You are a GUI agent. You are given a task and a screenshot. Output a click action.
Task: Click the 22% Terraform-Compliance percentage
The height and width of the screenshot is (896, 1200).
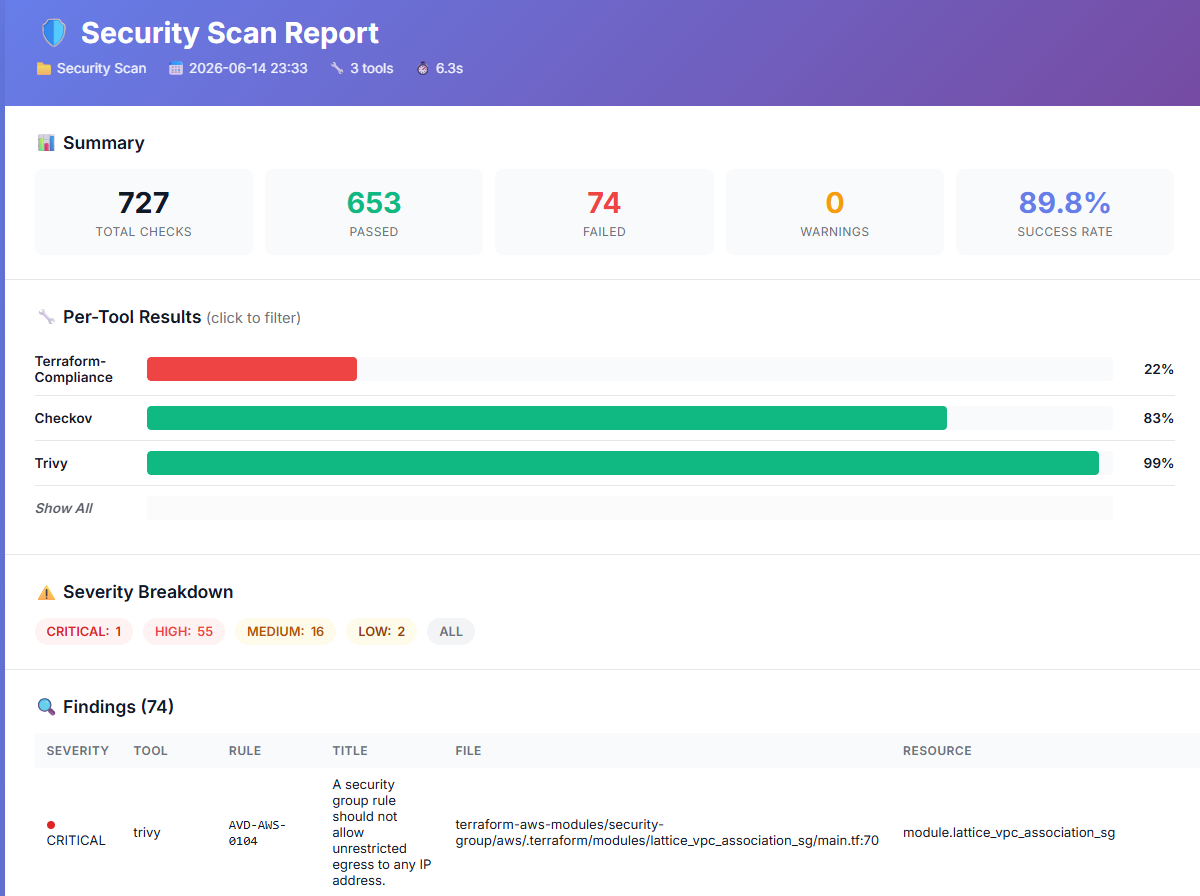tap(1159, 369)
